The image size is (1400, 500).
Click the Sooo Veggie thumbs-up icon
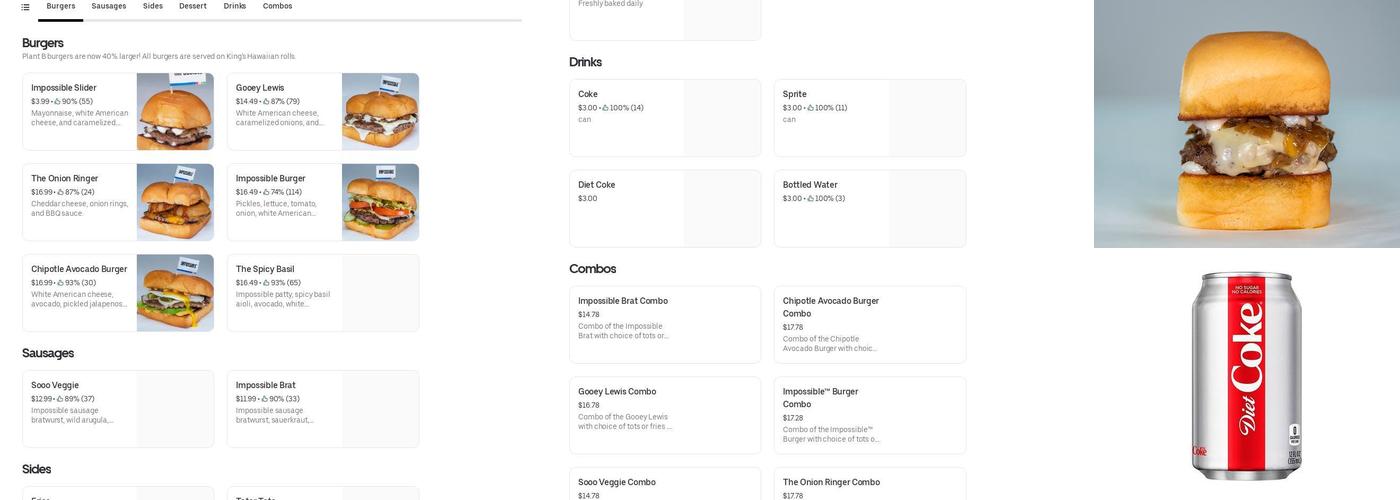click(60, 399)
